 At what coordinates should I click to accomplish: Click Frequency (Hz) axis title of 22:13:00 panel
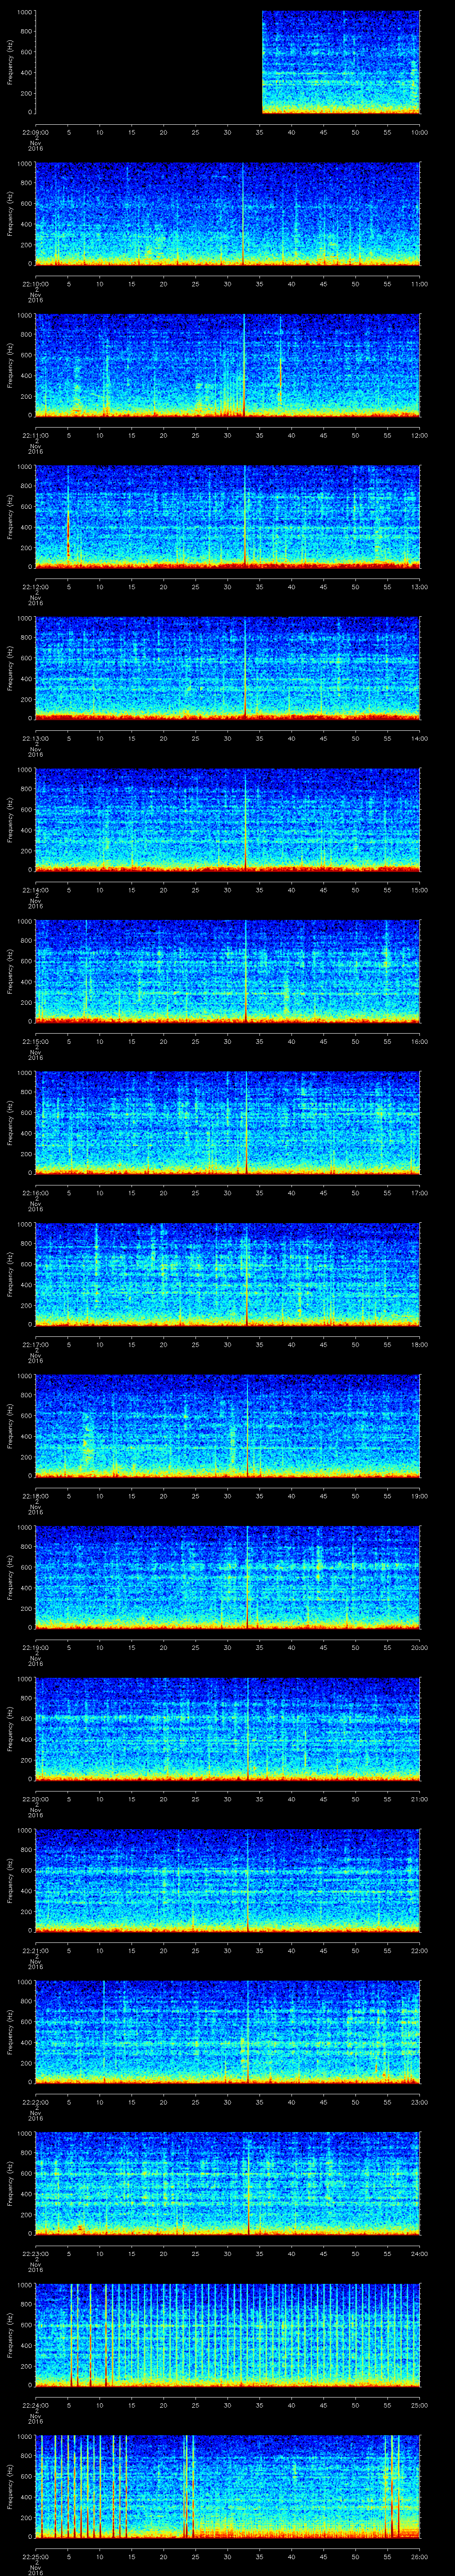(10, 668)
